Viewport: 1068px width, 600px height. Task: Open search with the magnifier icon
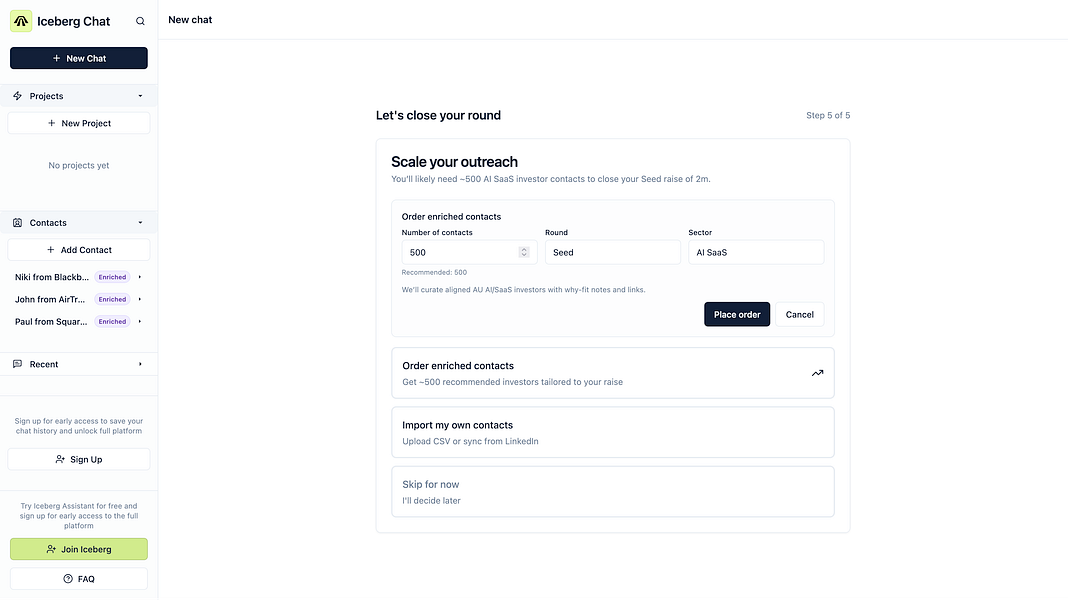[140, 21]
